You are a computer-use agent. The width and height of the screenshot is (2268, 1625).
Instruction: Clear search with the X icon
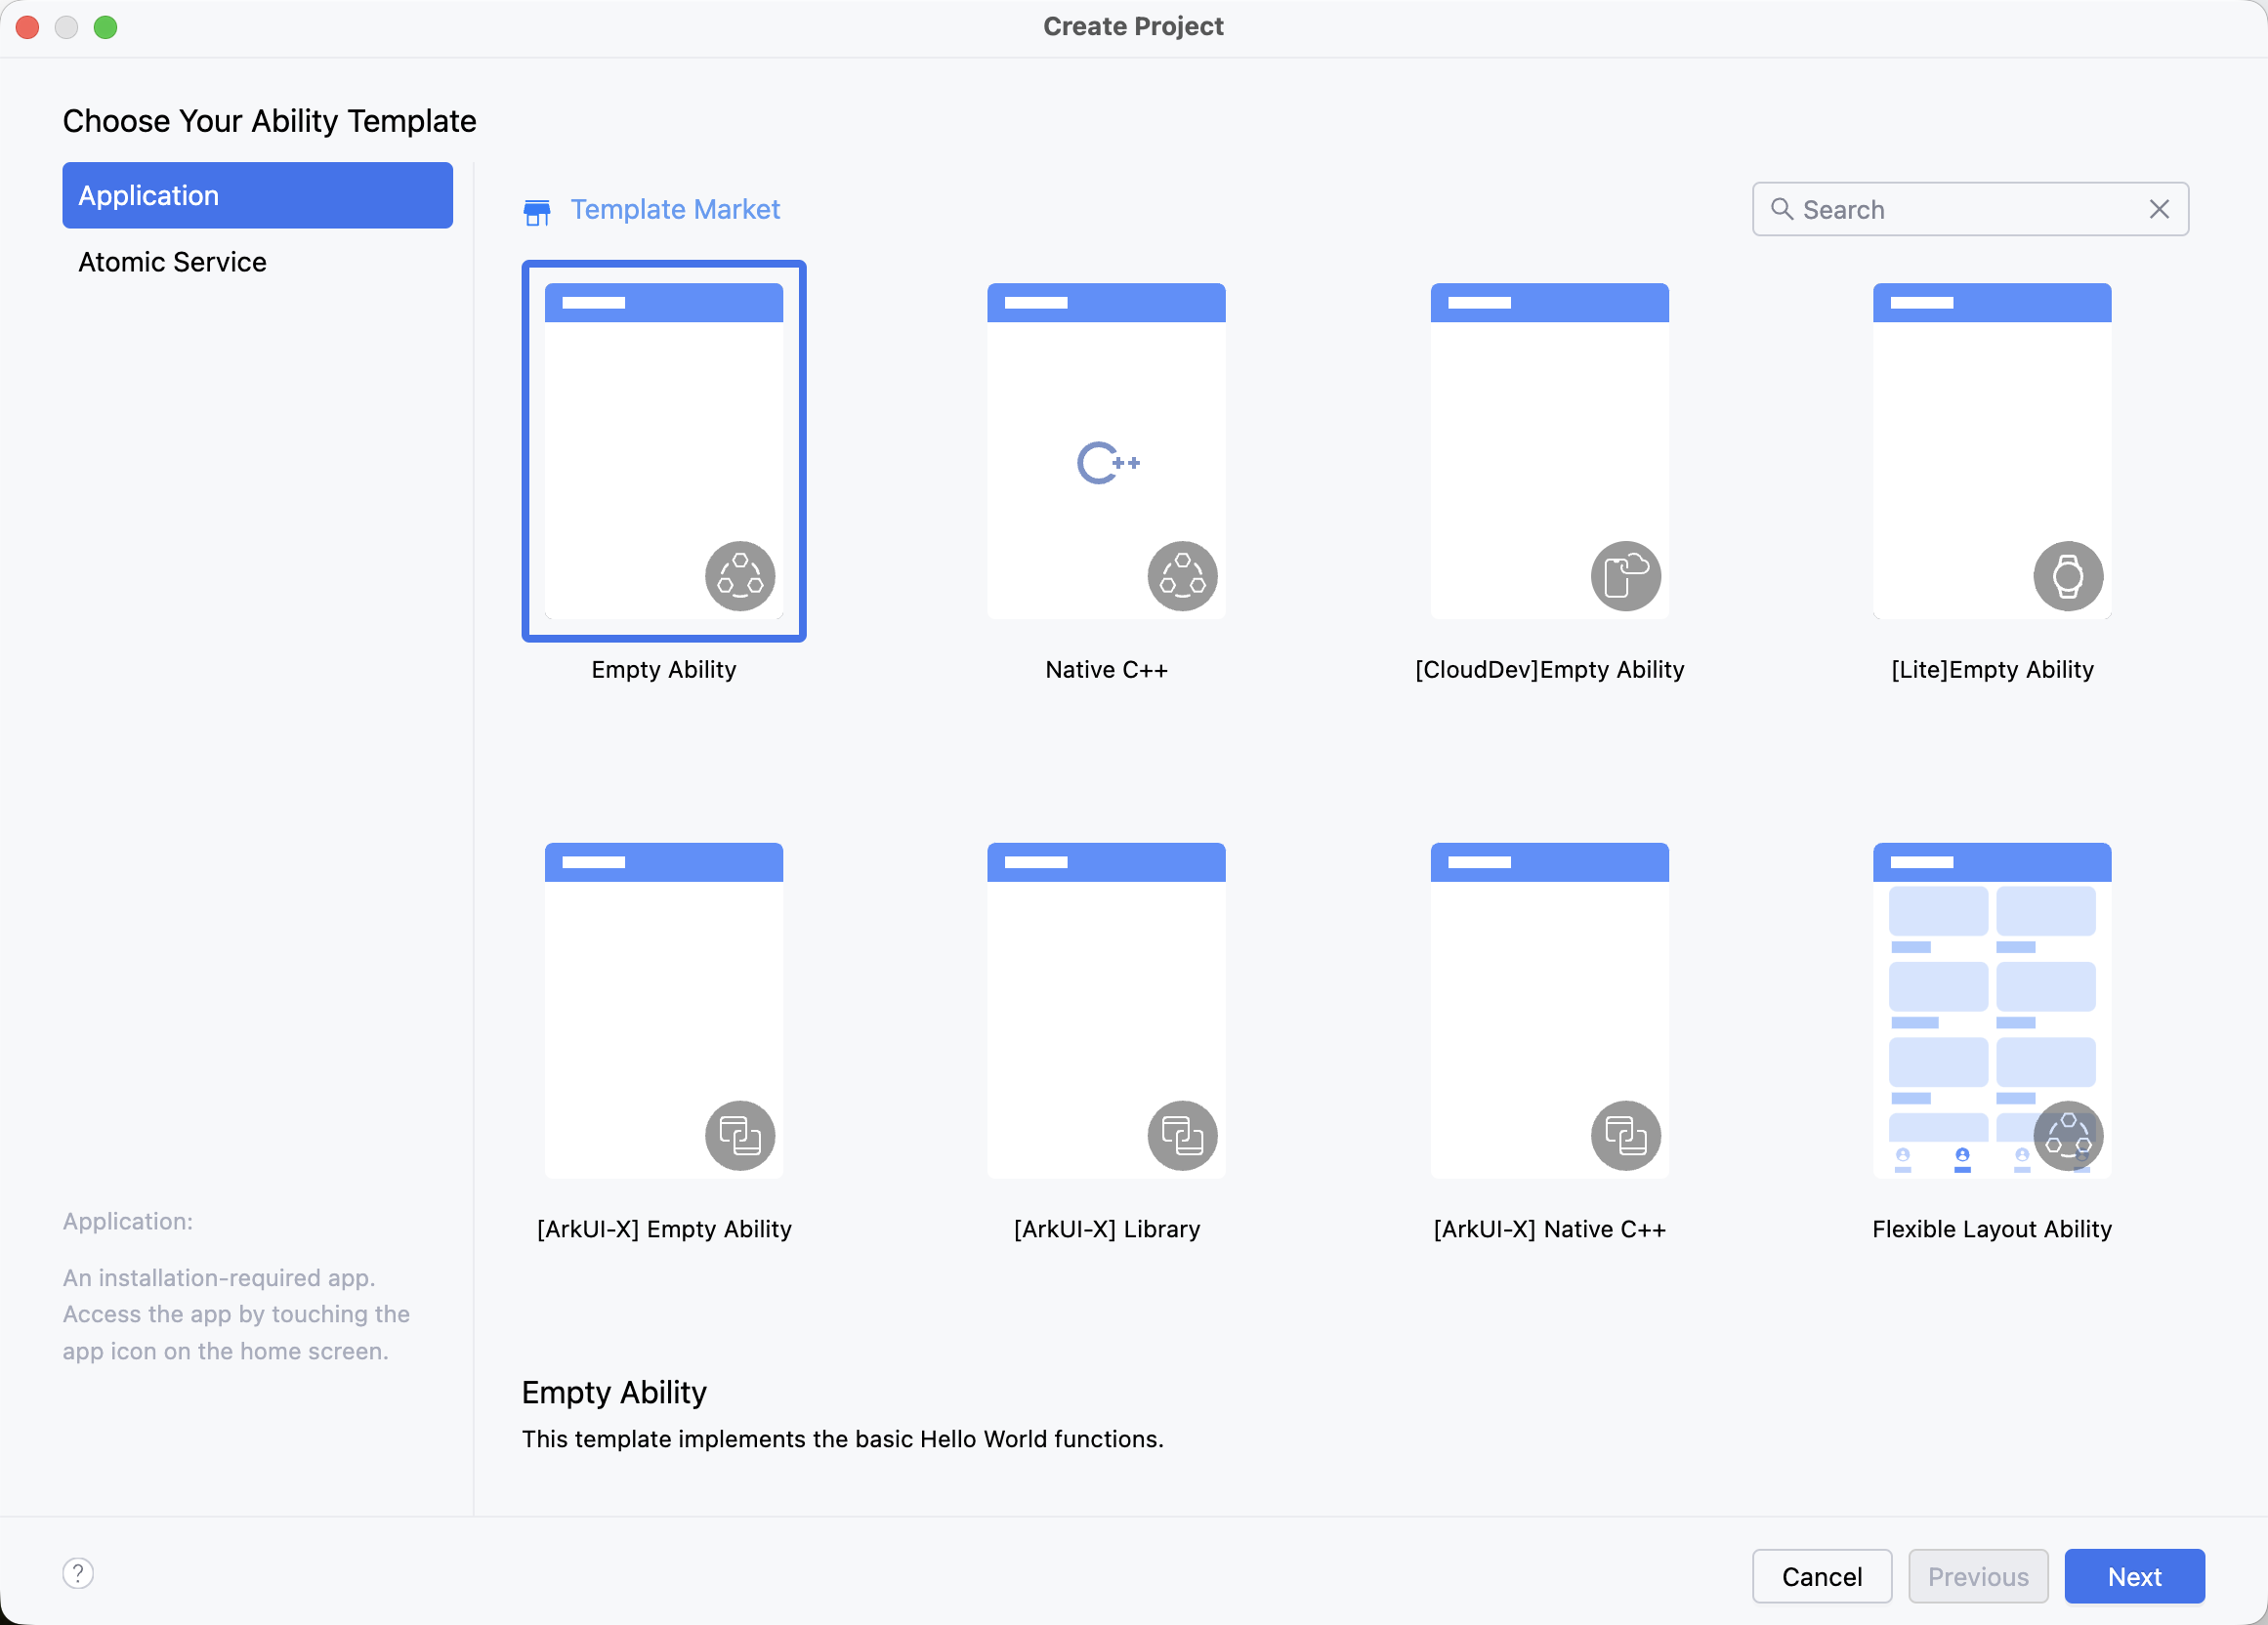[x=2159, y=209]
